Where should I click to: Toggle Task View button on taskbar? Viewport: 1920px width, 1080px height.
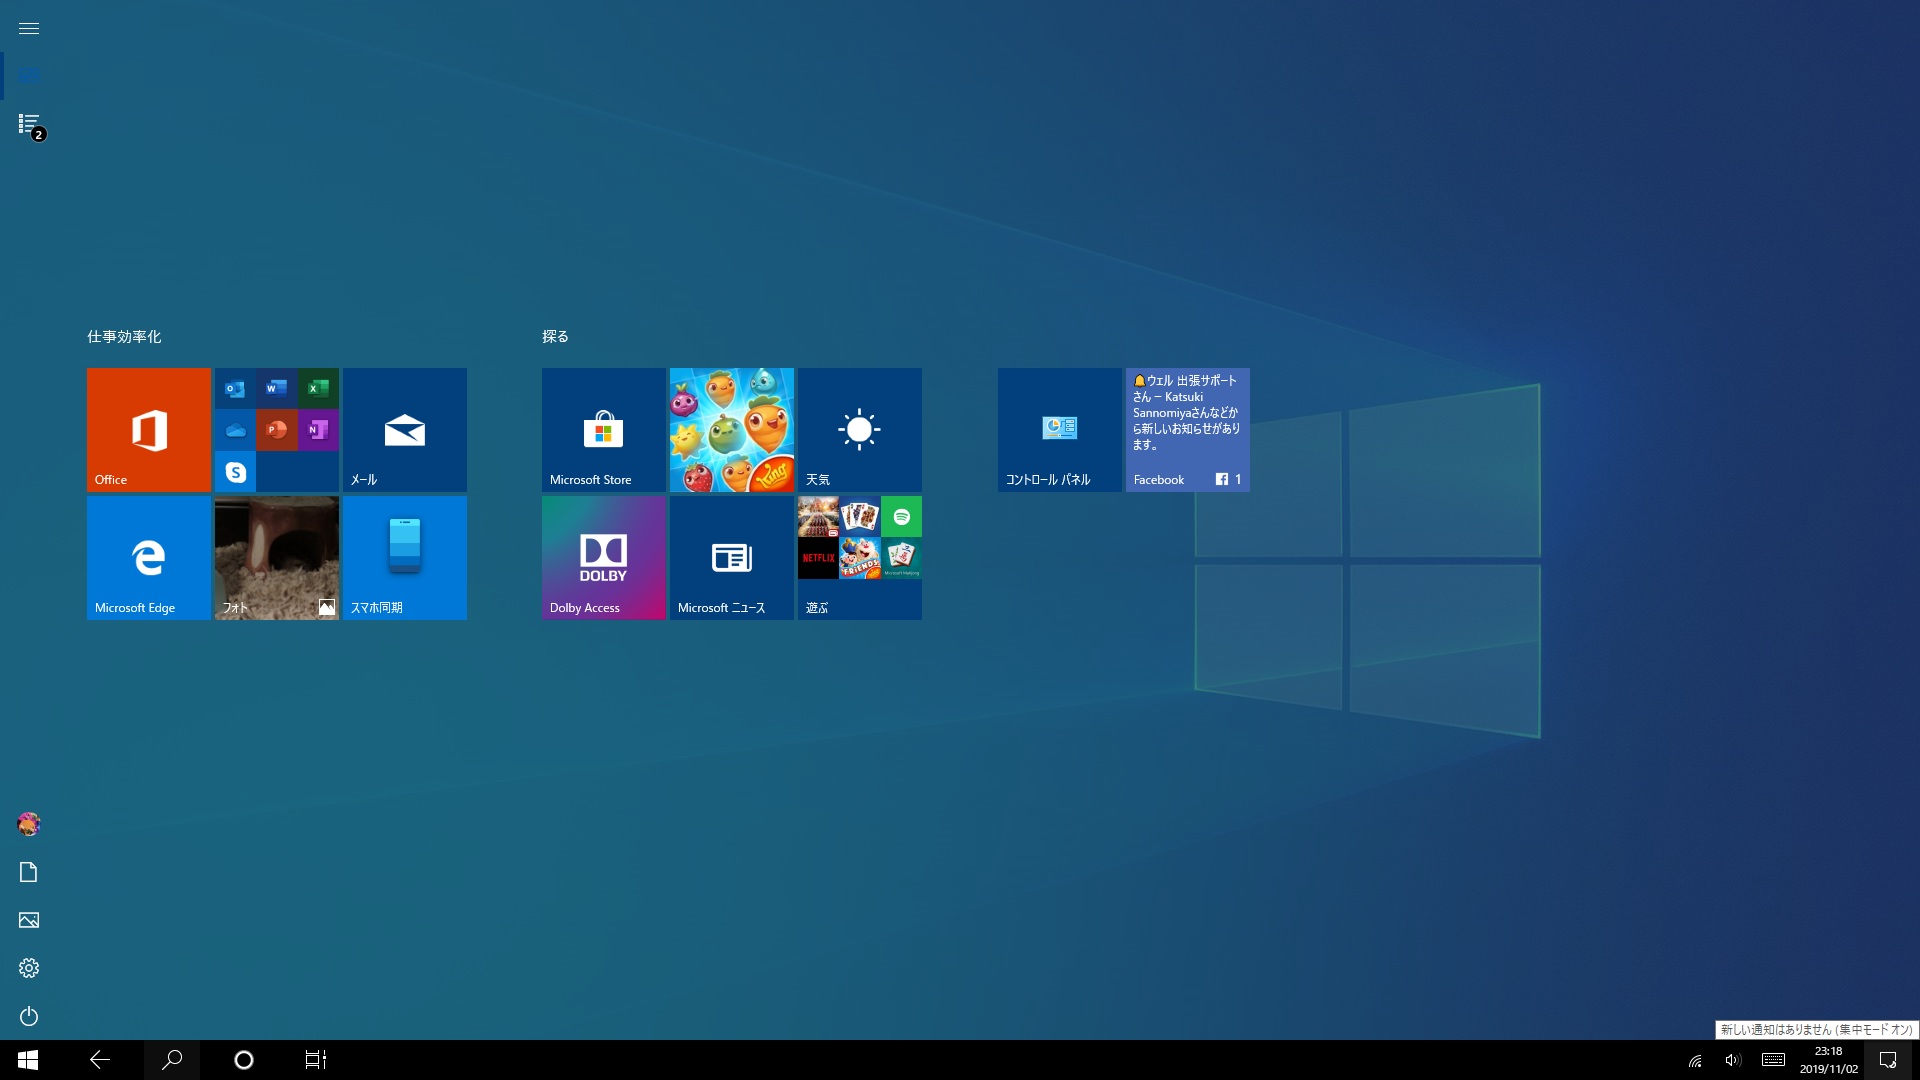click(314, 1059)
